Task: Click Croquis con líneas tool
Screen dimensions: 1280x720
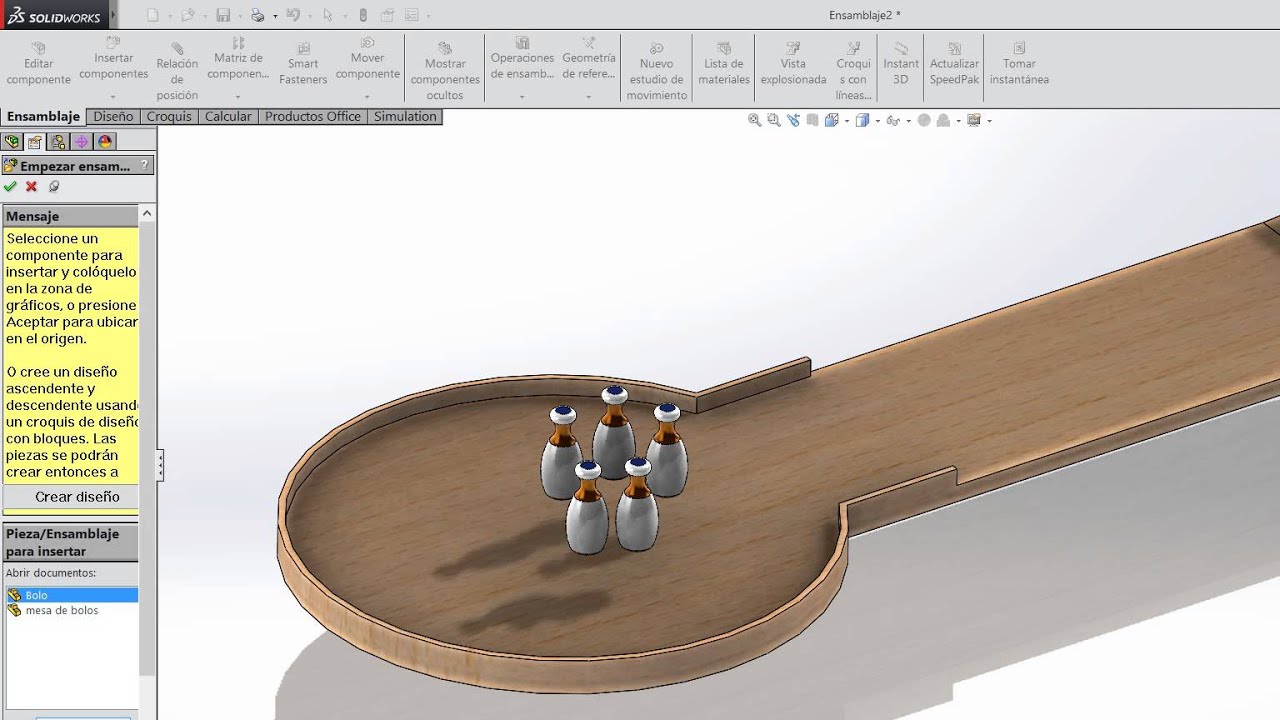Action: click(853, 71)
